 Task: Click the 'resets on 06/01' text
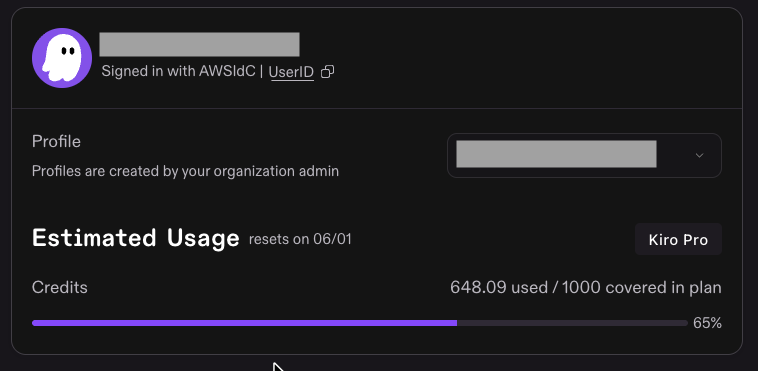coord(300,239)
